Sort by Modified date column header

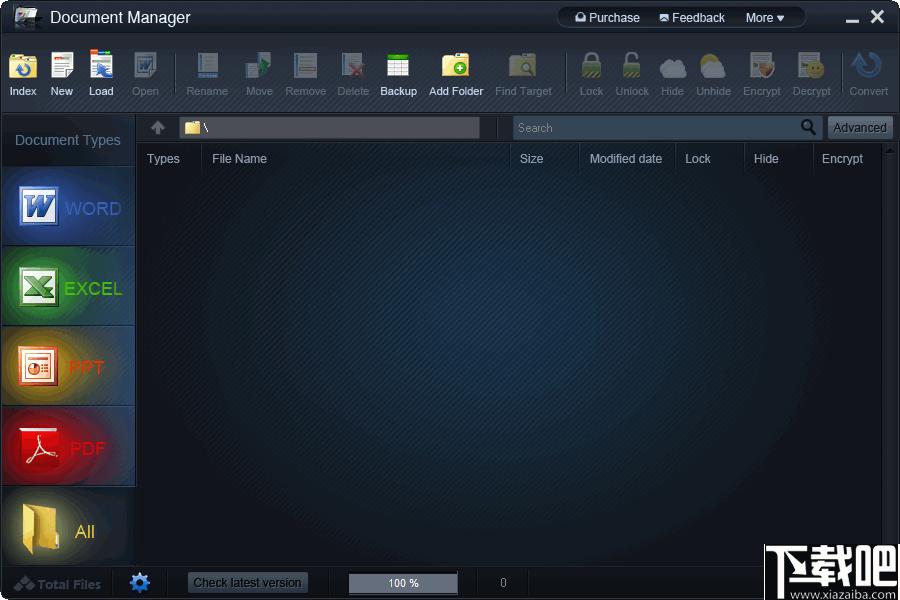(x=626, y=158)
